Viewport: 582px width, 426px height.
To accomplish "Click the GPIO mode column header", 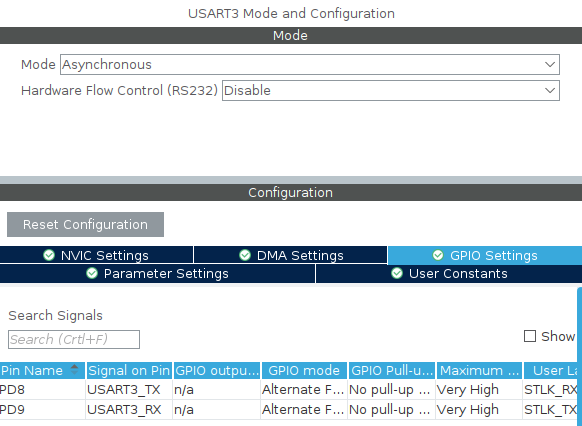I will point(304,370).
